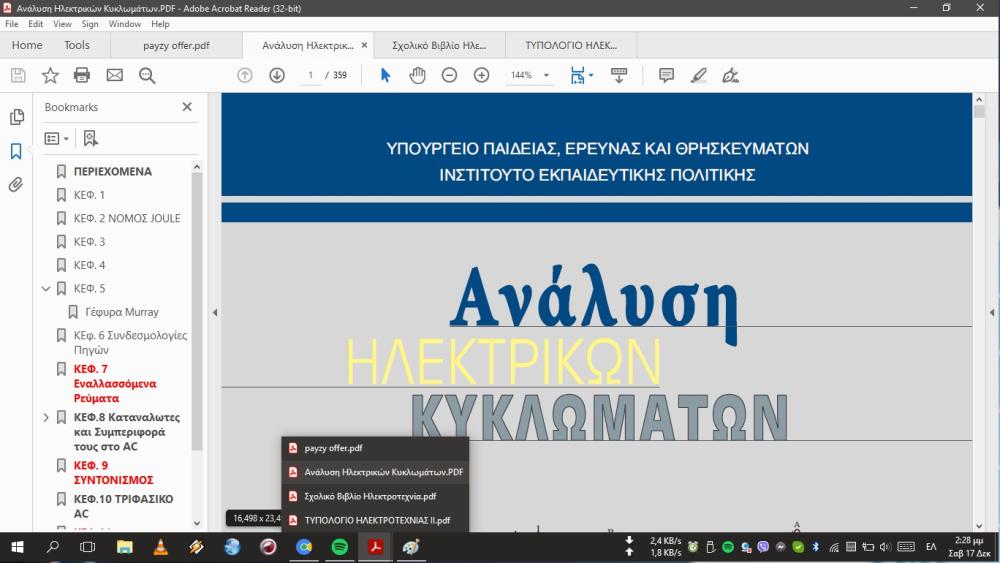Select the Hand pan tool

coord(417,75)
